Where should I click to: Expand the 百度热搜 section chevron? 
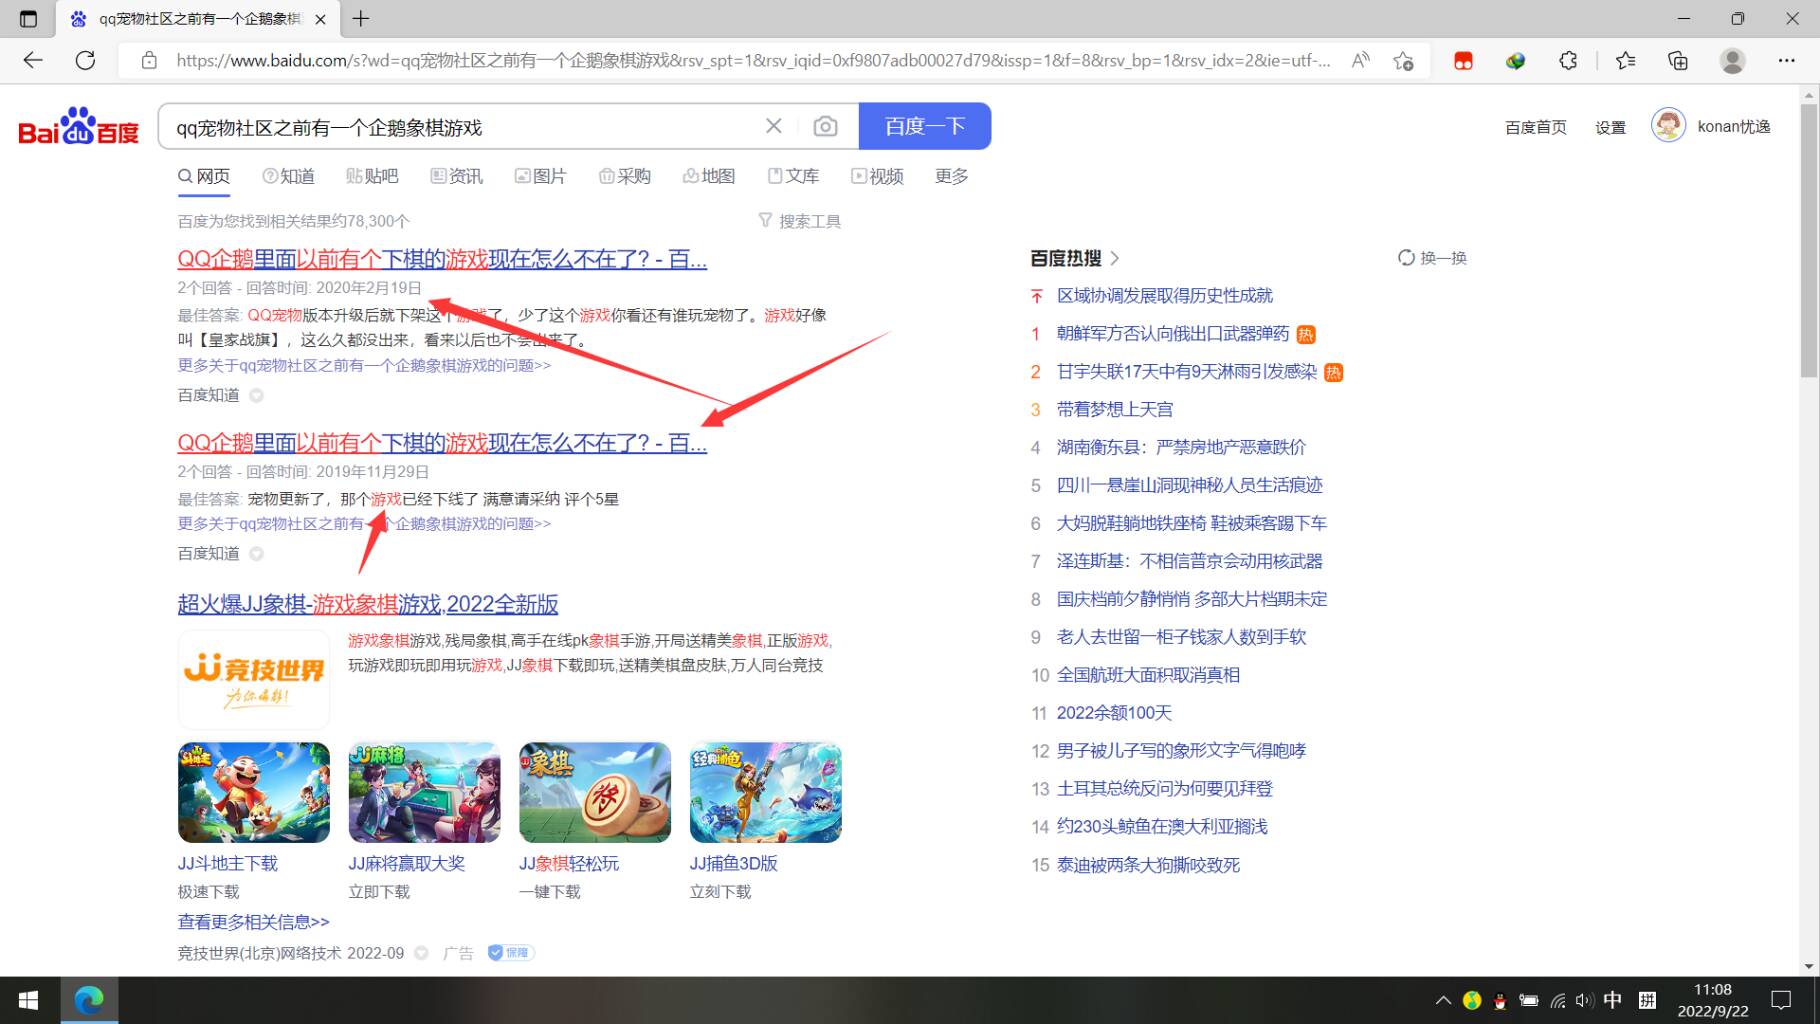[1114, 258]
